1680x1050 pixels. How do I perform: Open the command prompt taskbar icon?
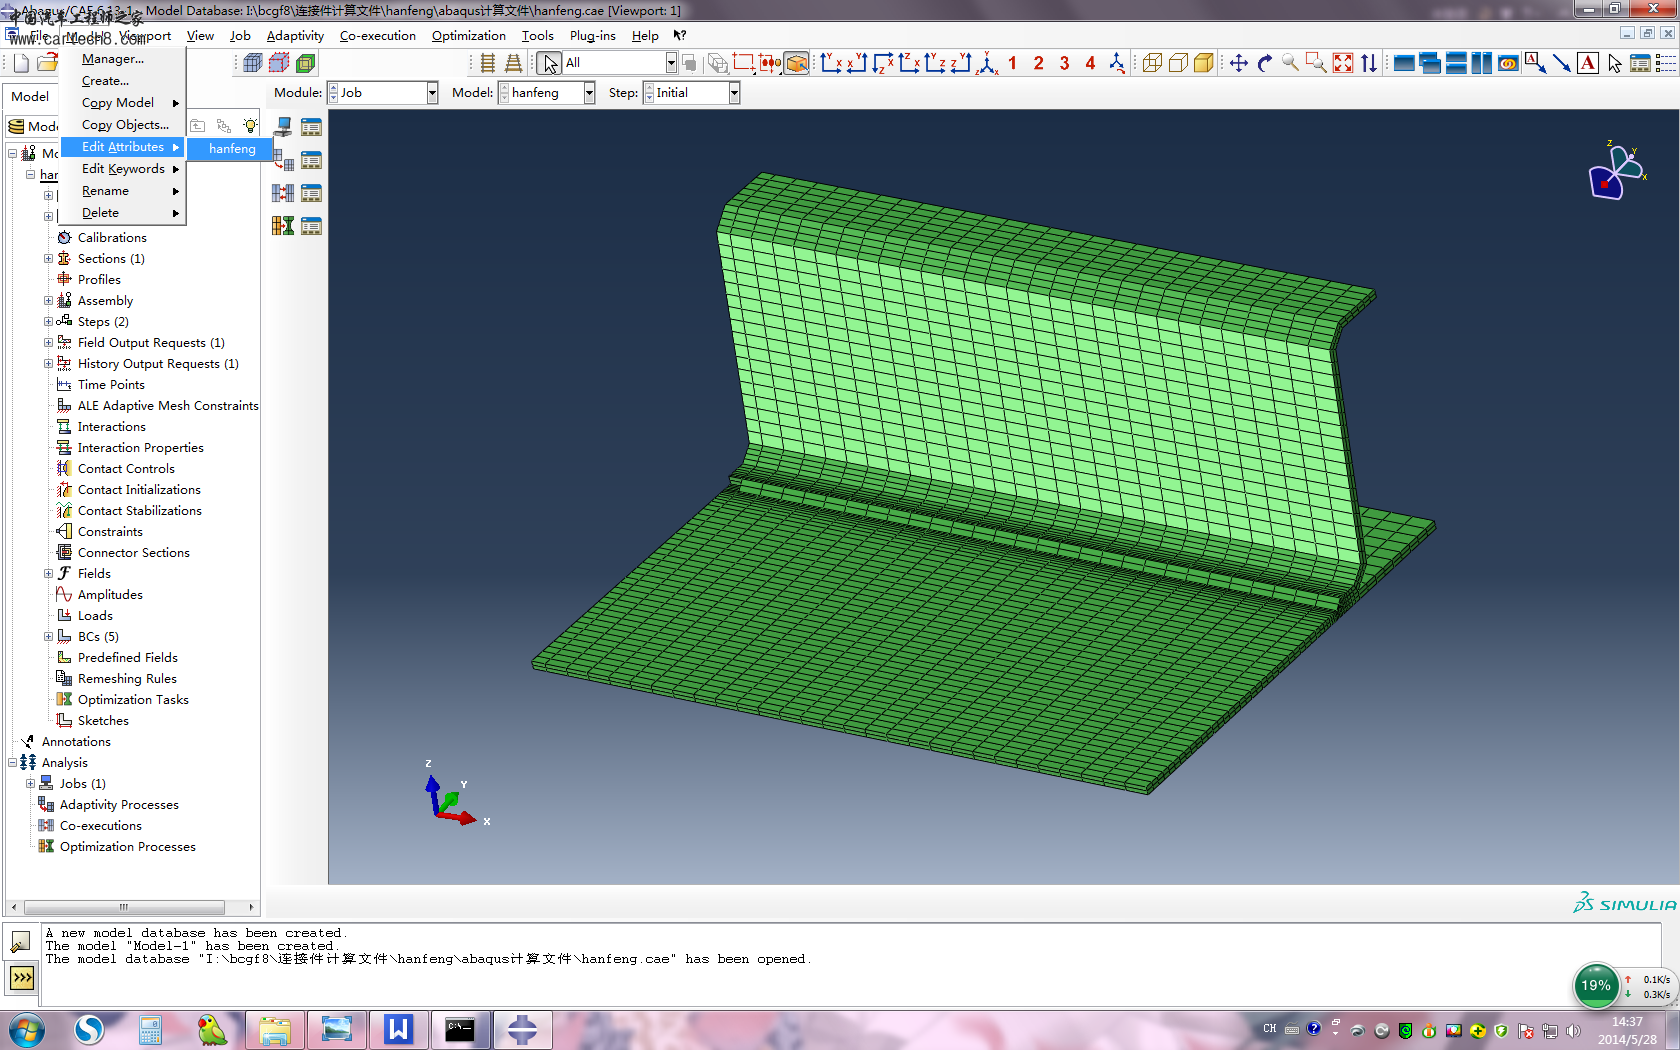(460, 1030)
